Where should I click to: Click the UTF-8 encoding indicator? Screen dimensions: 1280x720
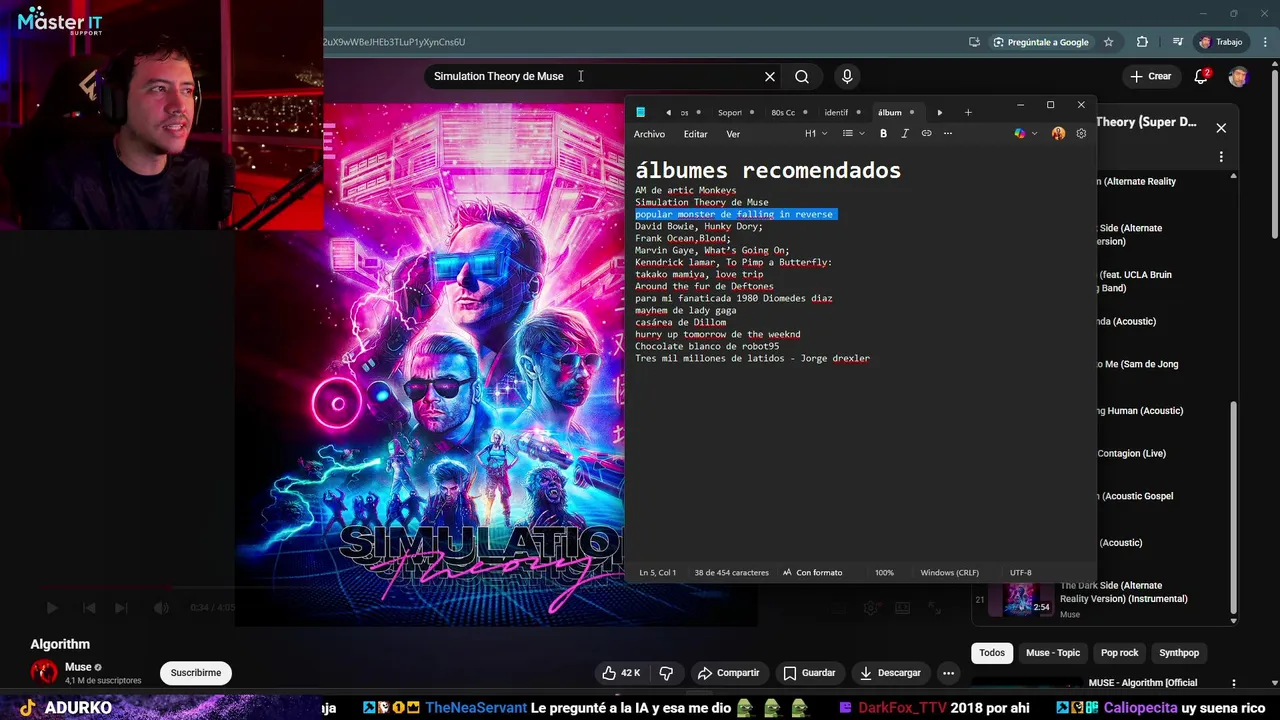coord(1020,573)
